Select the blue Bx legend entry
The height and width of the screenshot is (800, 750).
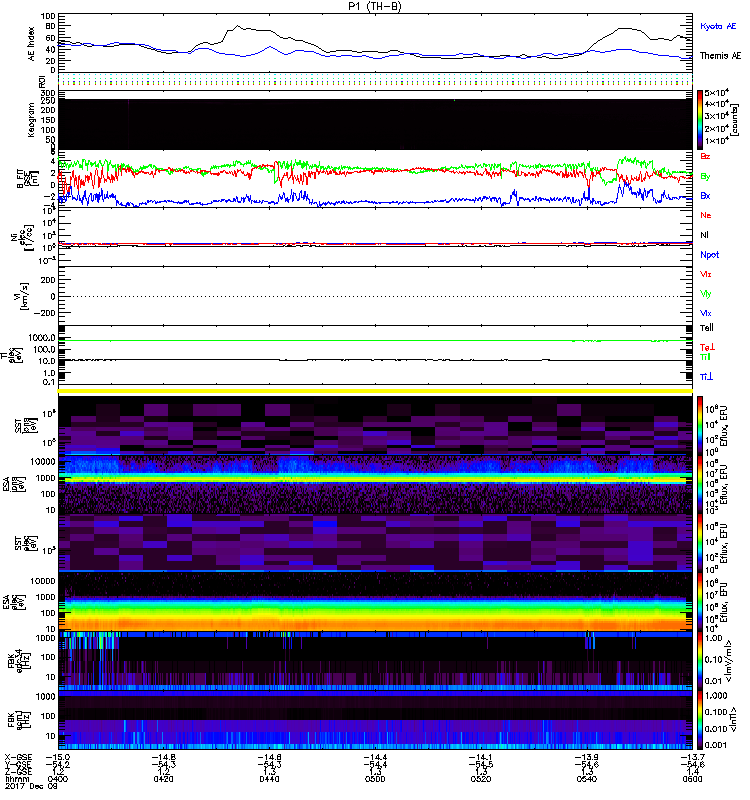tap(706, 195)
